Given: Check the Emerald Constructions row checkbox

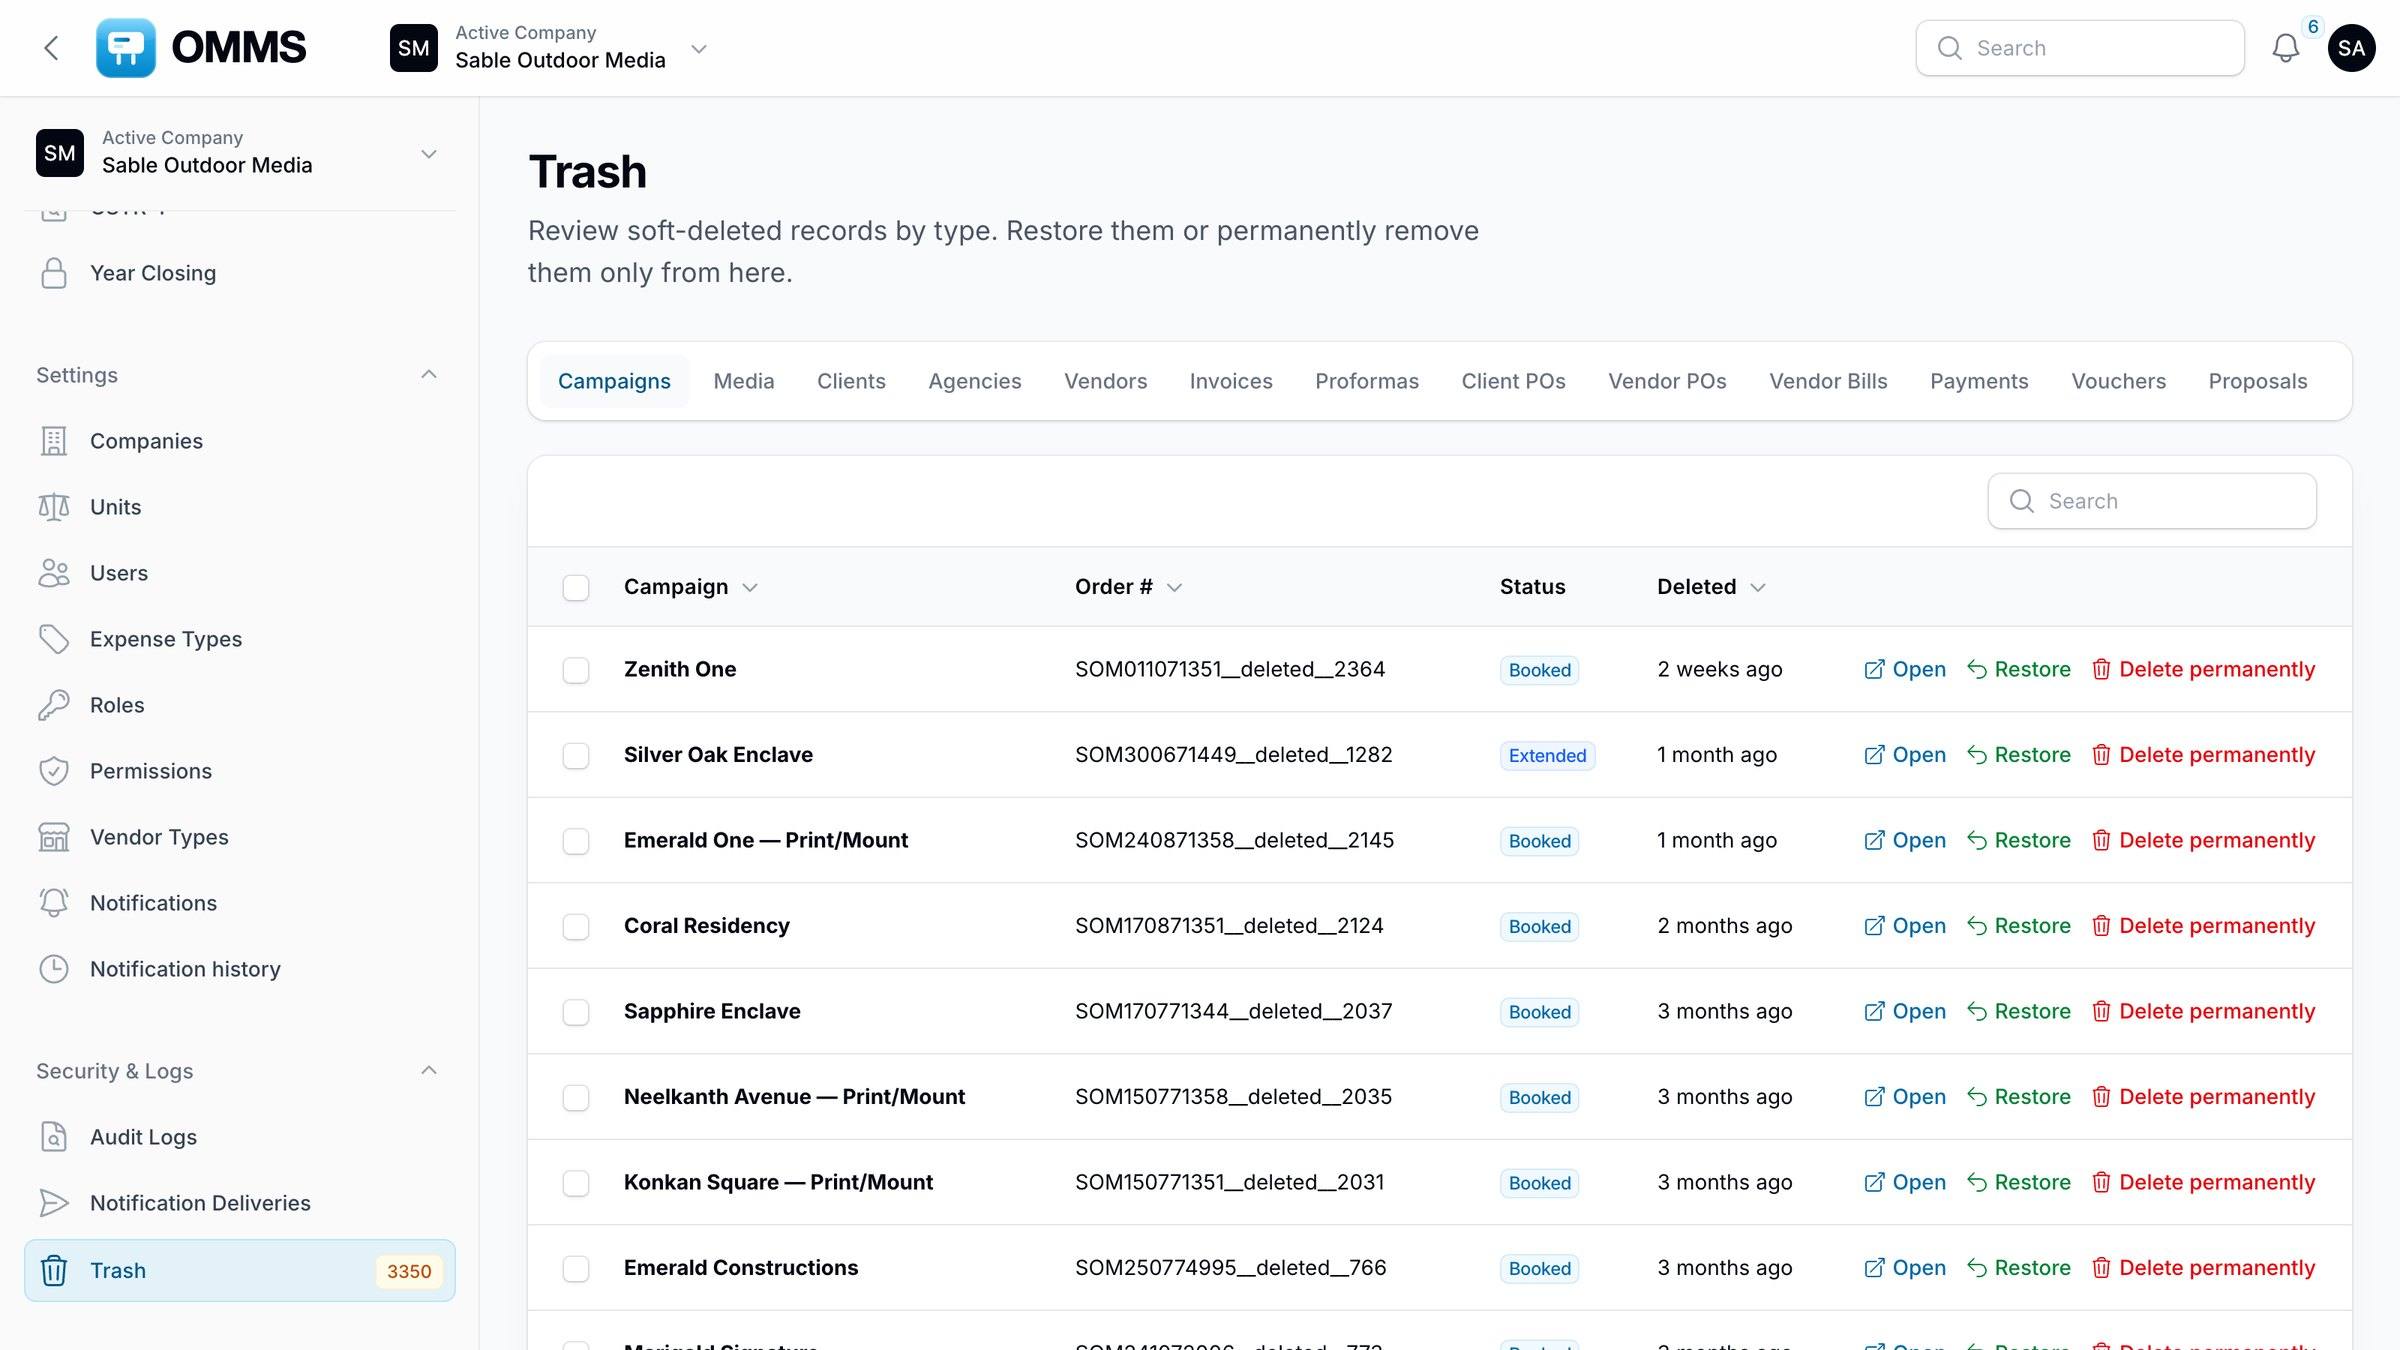Looking at the screenshot, I should point(576,1269).
